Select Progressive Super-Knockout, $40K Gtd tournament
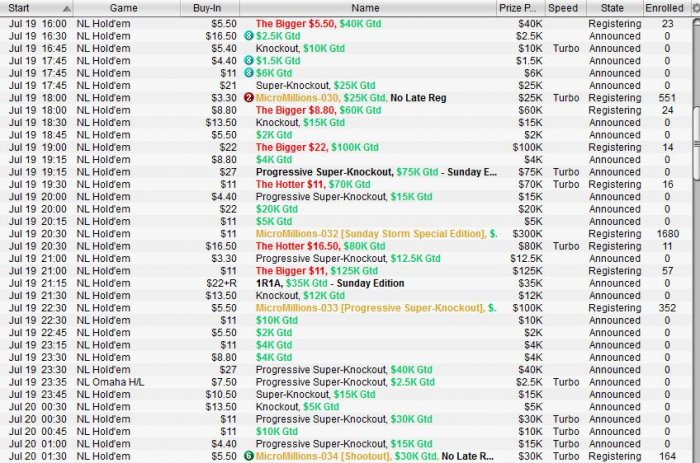The width and height of the screenshot is (700, 463). tap(346, 370)
